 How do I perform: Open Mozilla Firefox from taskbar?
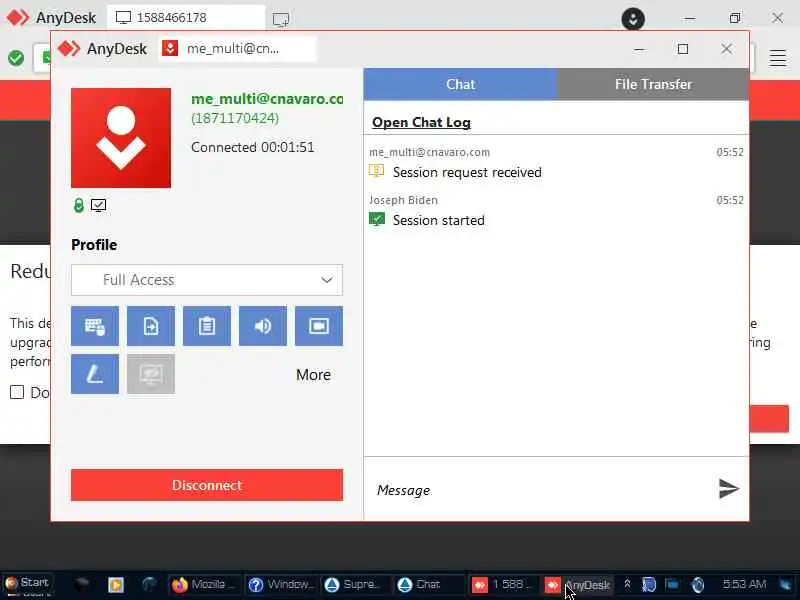coord(203,584)
